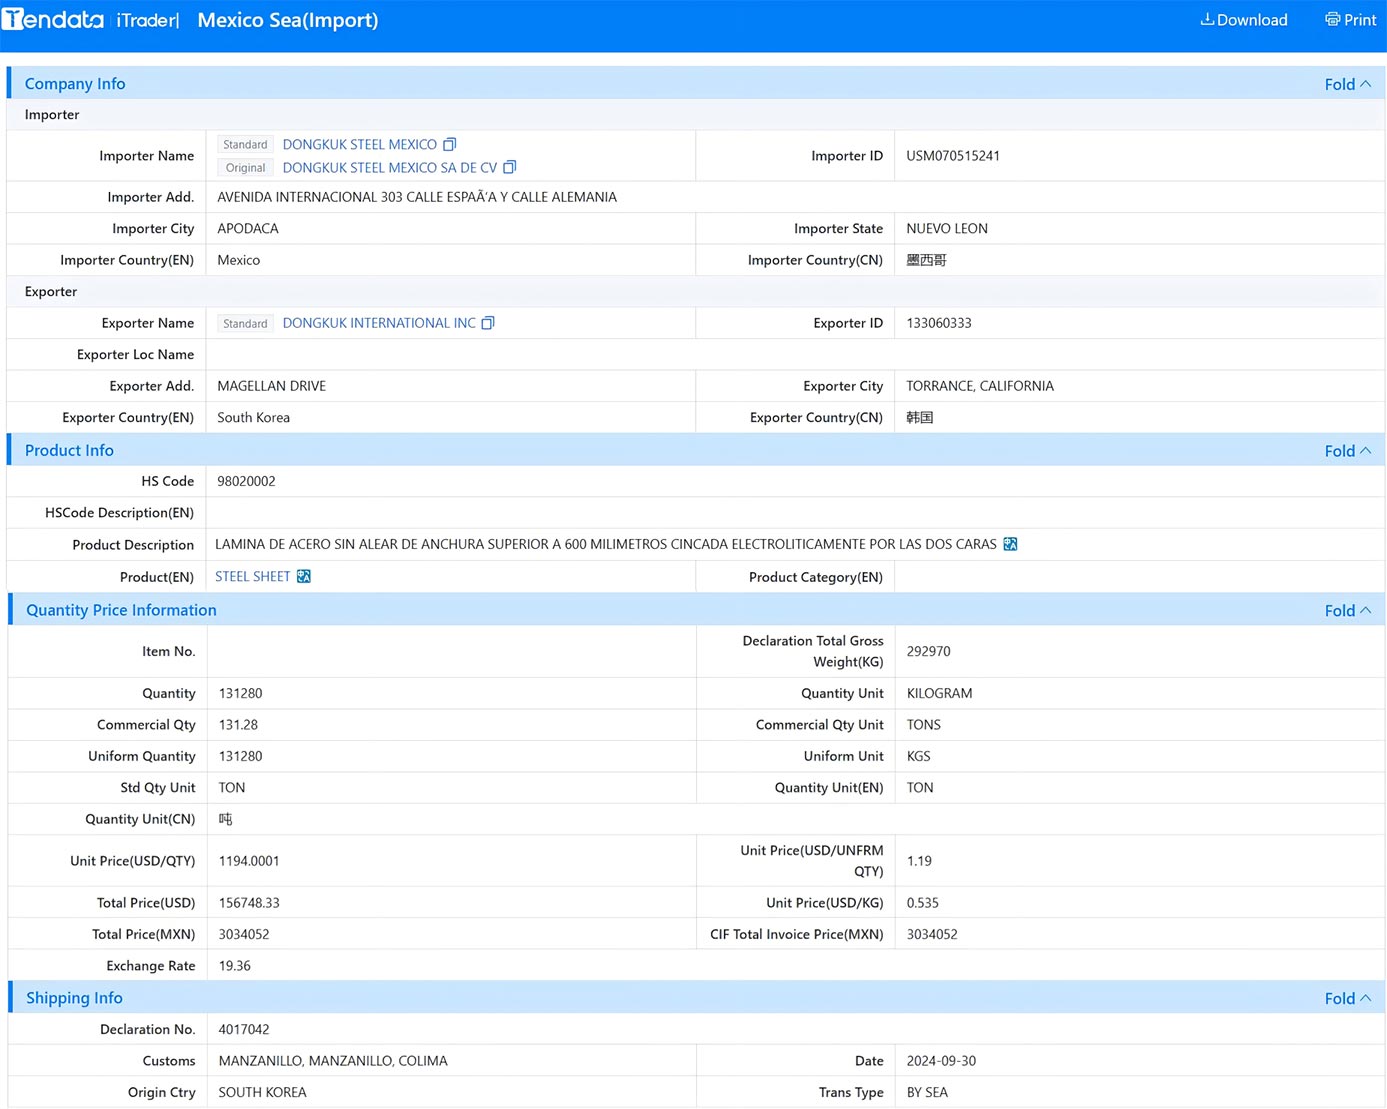The image size is (1387, 1109).
Task: Open the STEEL SHEET product link
Action: (253, 576)
